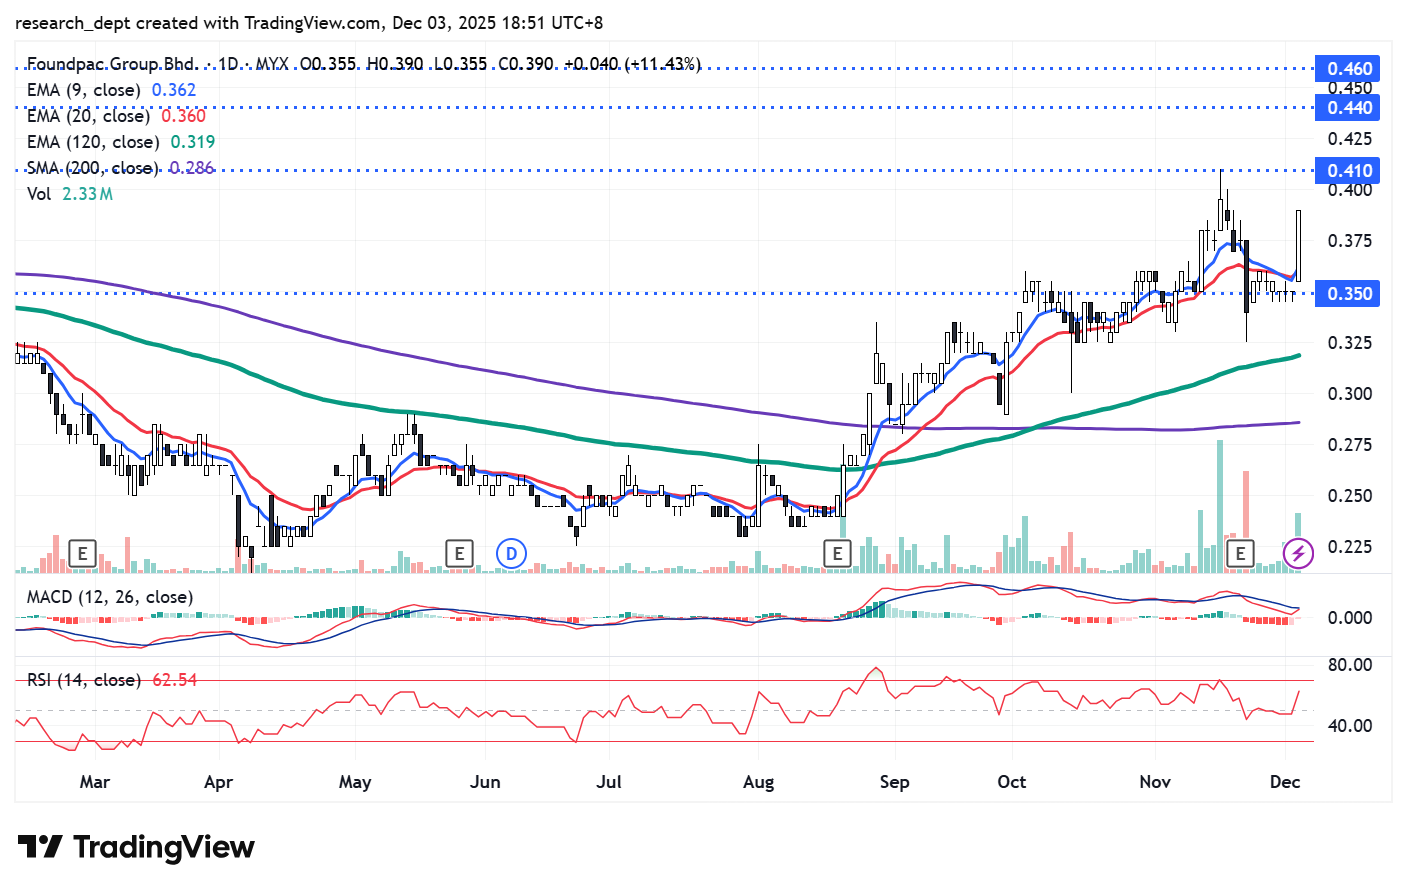The width and height of the screenshot is (1407, 892).
Task: Click the earnings E marker near March
Action: click(x=83, y=553)
